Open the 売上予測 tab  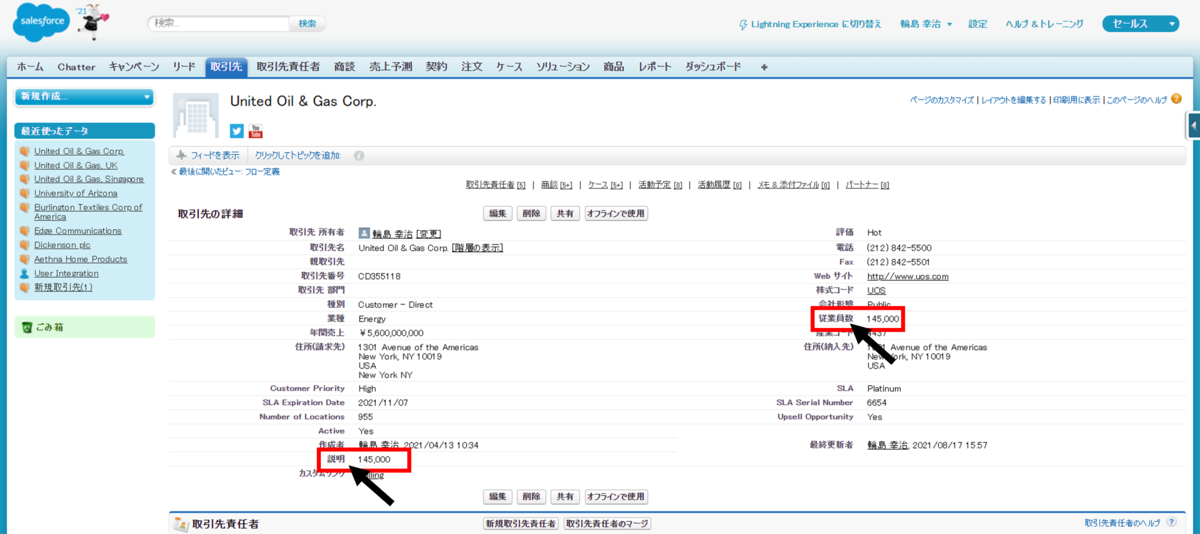(x=390, y=67)
